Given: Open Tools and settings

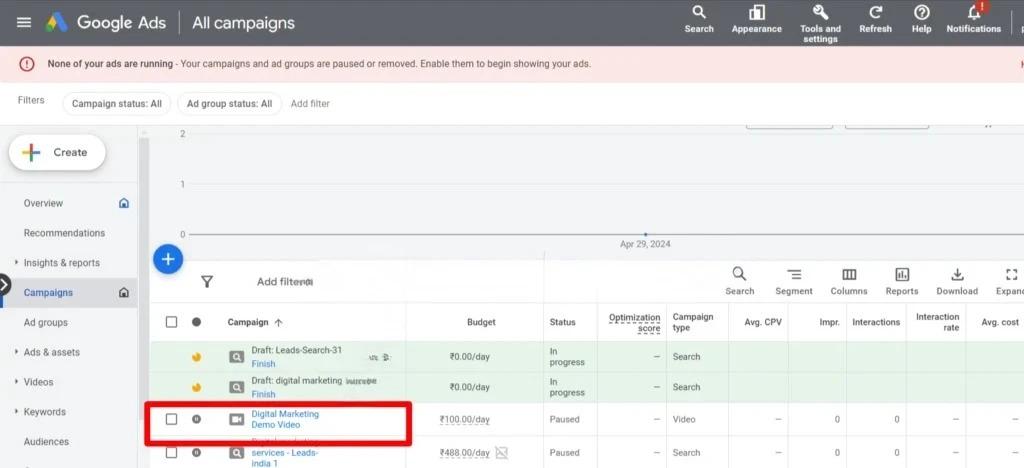Looking at the screenshot, I should pyautogui.click(x=820, y=24).
